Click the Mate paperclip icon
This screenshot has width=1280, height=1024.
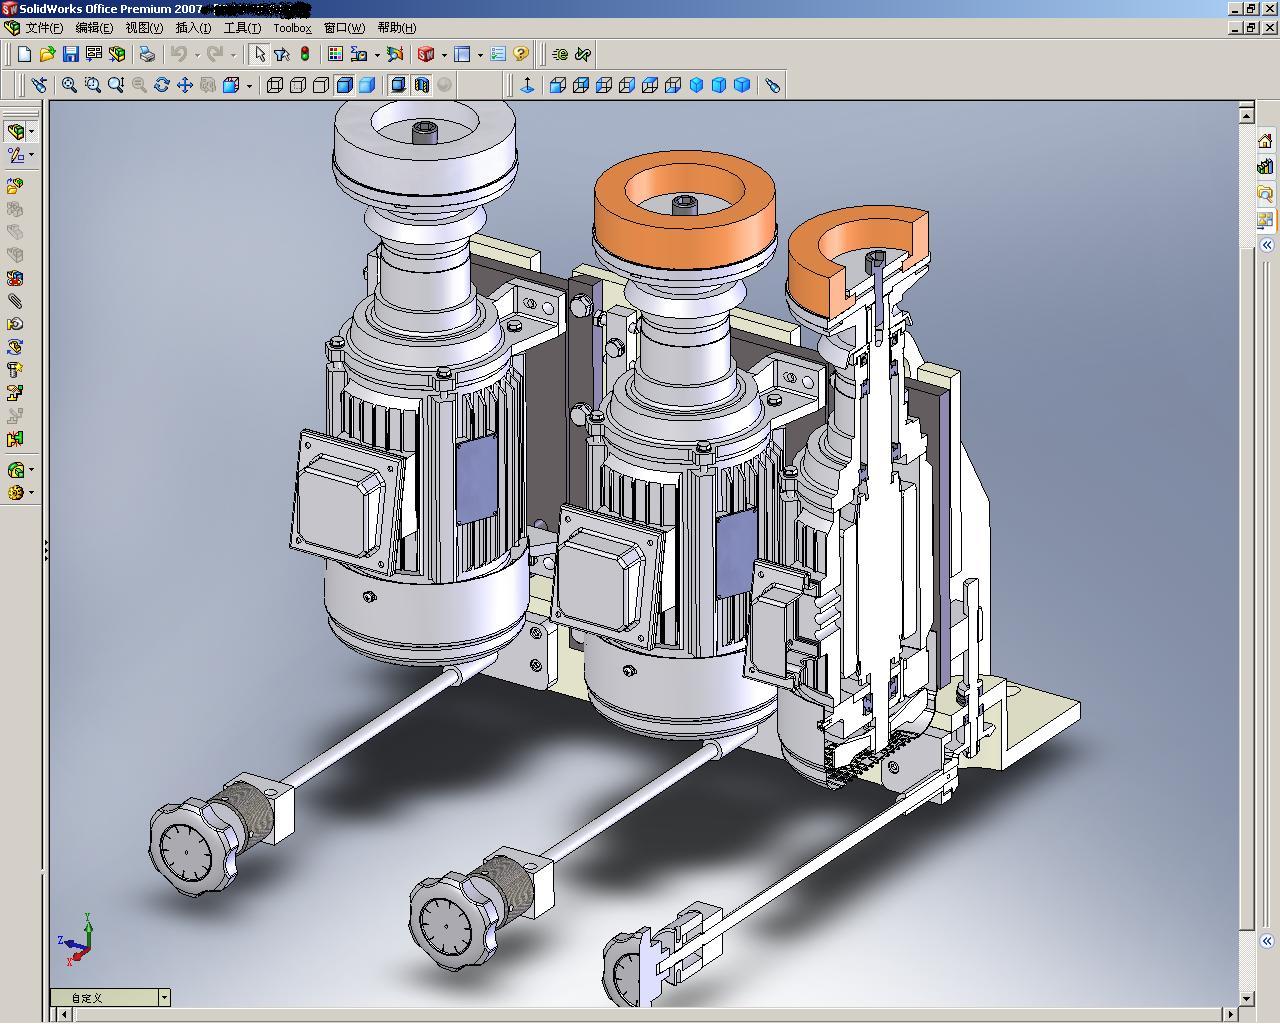tap(15, 301)
